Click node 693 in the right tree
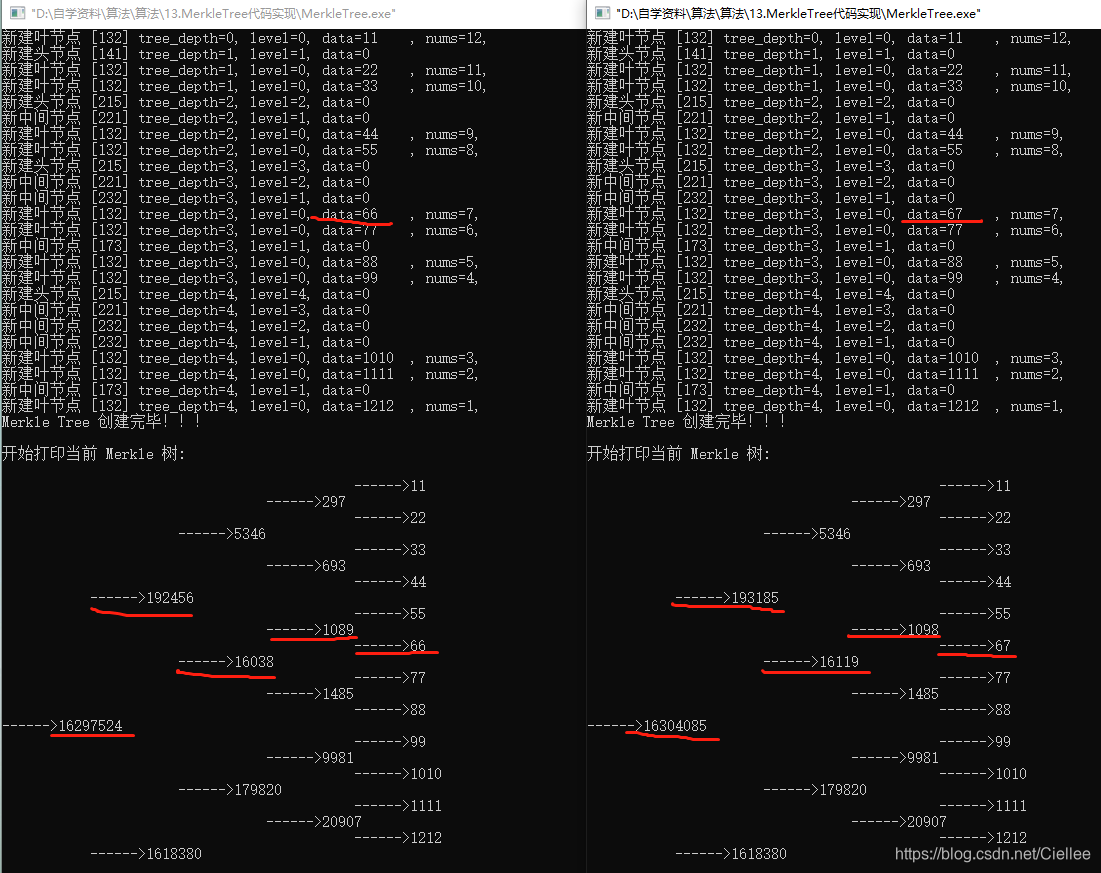The width and height of the screenshot is (1101, 873). pos(918,565)
